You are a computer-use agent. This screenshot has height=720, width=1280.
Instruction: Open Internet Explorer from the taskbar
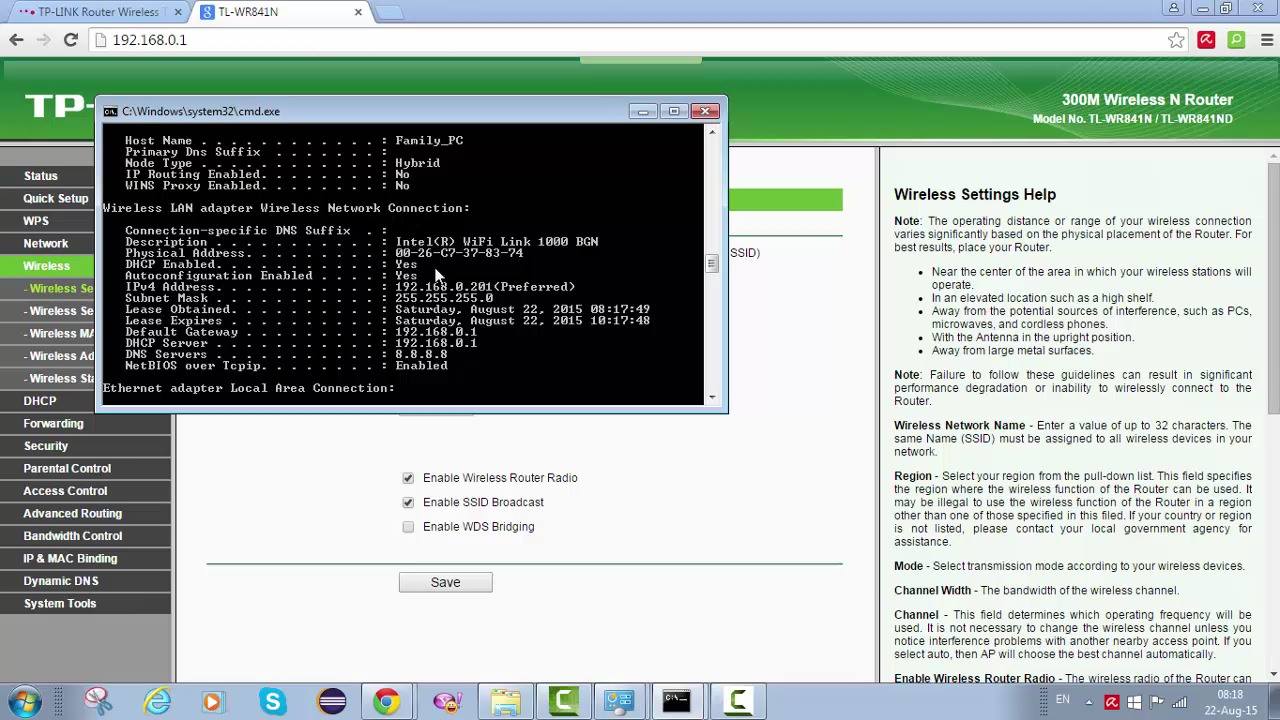coord(157,701)
